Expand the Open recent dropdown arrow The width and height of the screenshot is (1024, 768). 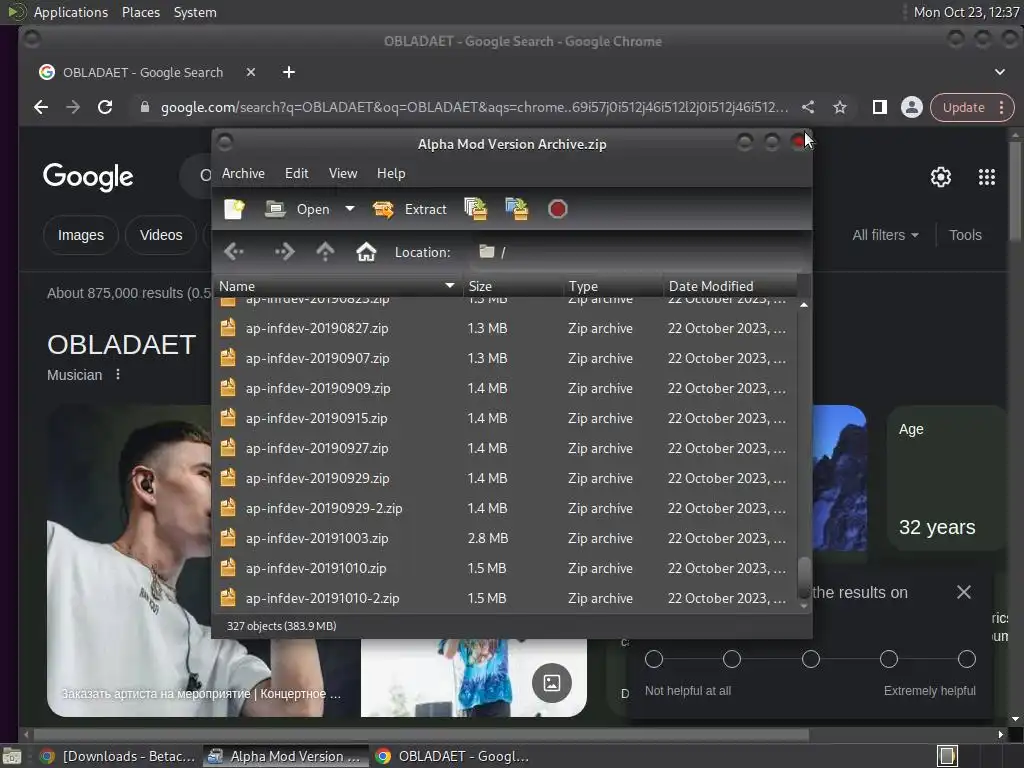pyautogui.click(x=350, y=209)
